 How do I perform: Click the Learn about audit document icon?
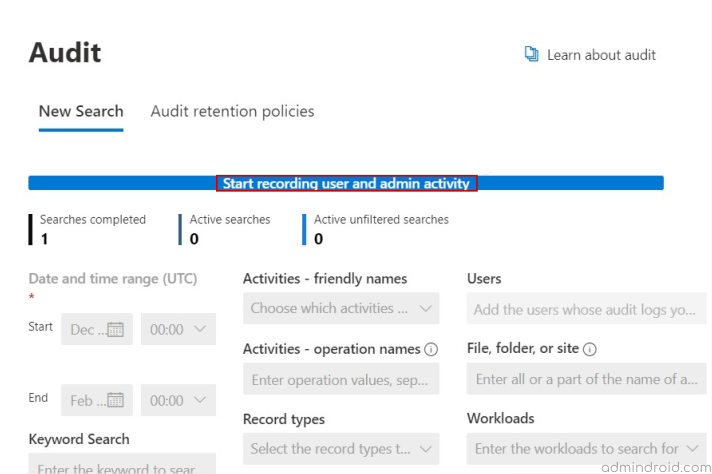pos(531,54)
